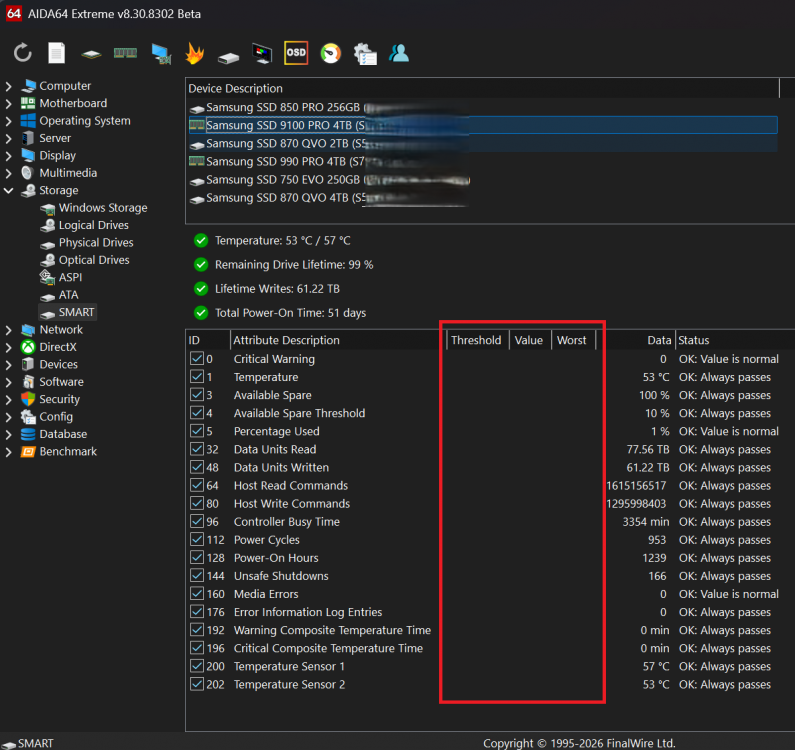Select the DirectX tree node
Image resolution: width=795 pixels, height=750 pixels.
click(x=58, y=347)
